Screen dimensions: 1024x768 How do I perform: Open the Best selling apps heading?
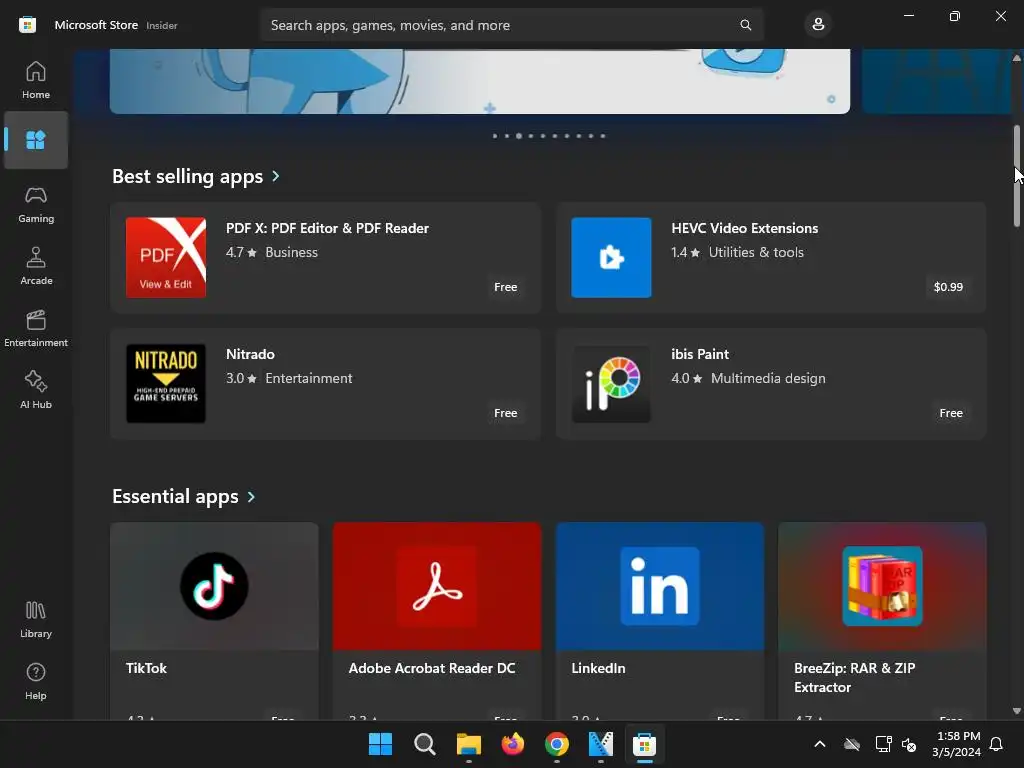[187, 176]
